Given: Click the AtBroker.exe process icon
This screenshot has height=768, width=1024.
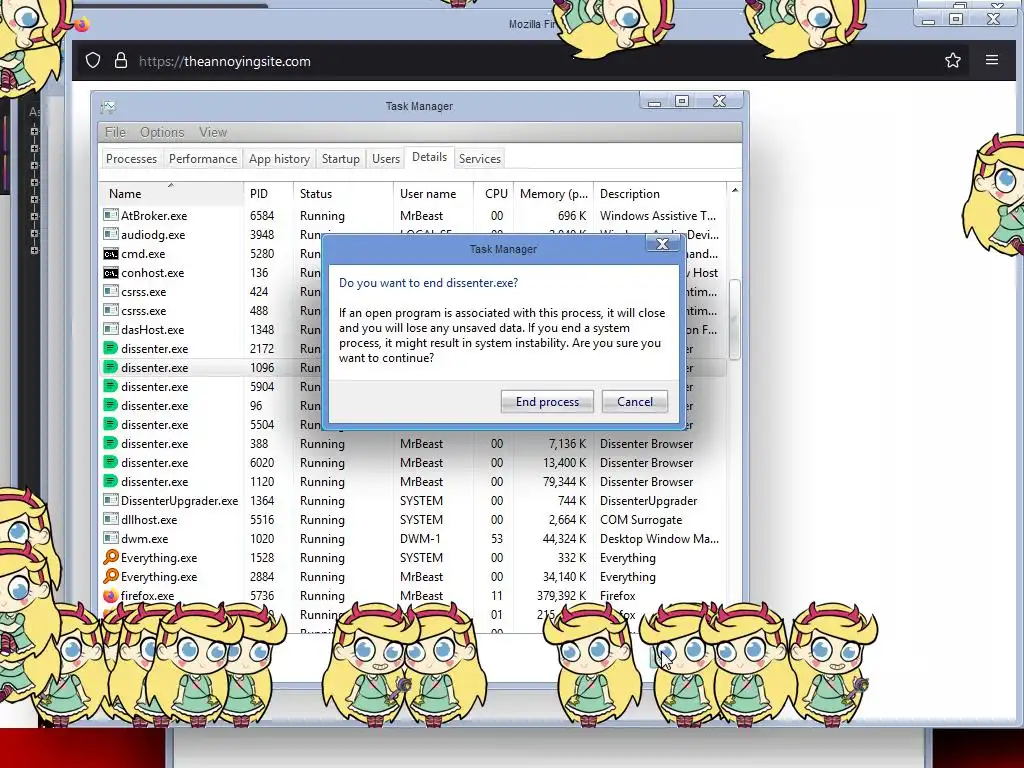Looking at the screenshot, I should 111,215.
